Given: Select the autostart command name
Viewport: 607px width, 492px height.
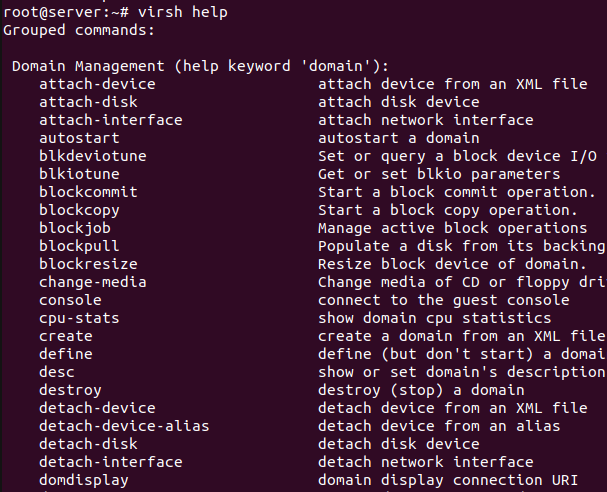Looking at the screenshot, I should [79, 138].
